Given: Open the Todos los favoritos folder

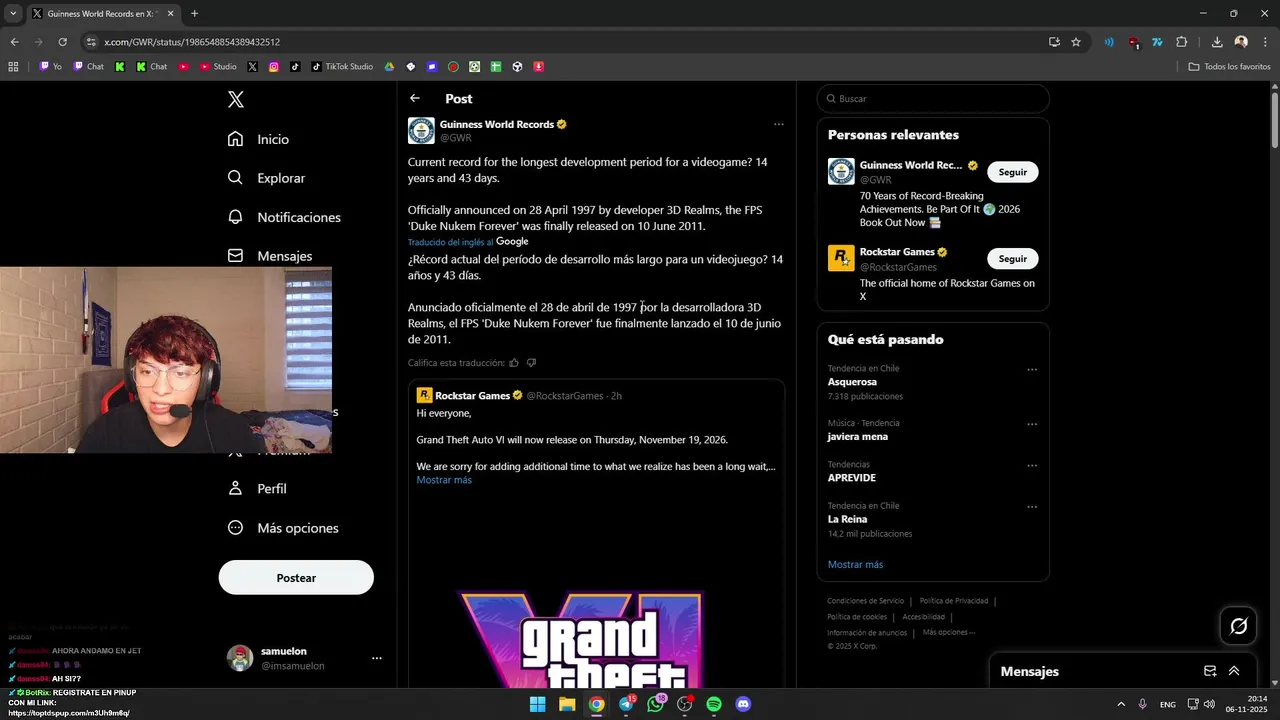Looking at the screenshot, I should (x=1229, y=67).
